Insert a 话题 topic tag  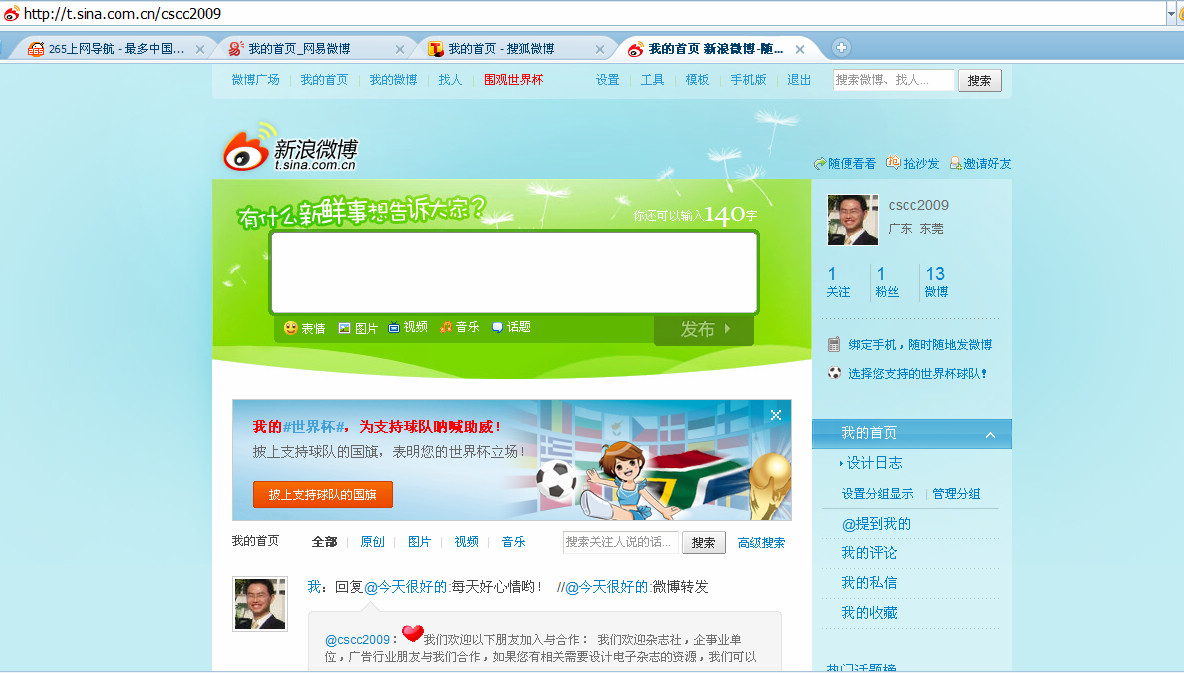click(x=511, y=327)
